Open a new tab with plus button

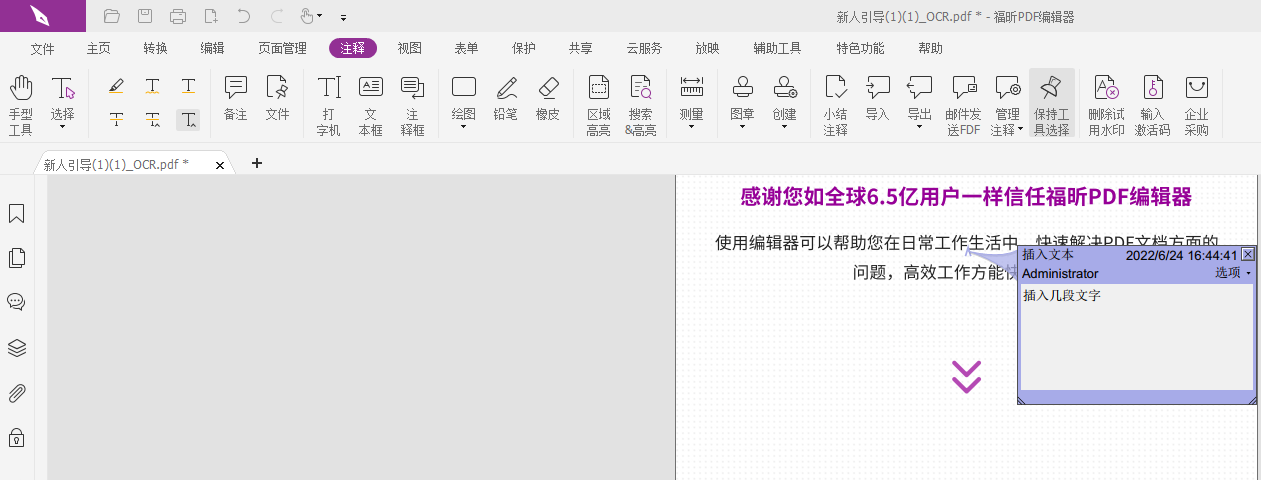(257, 163)
